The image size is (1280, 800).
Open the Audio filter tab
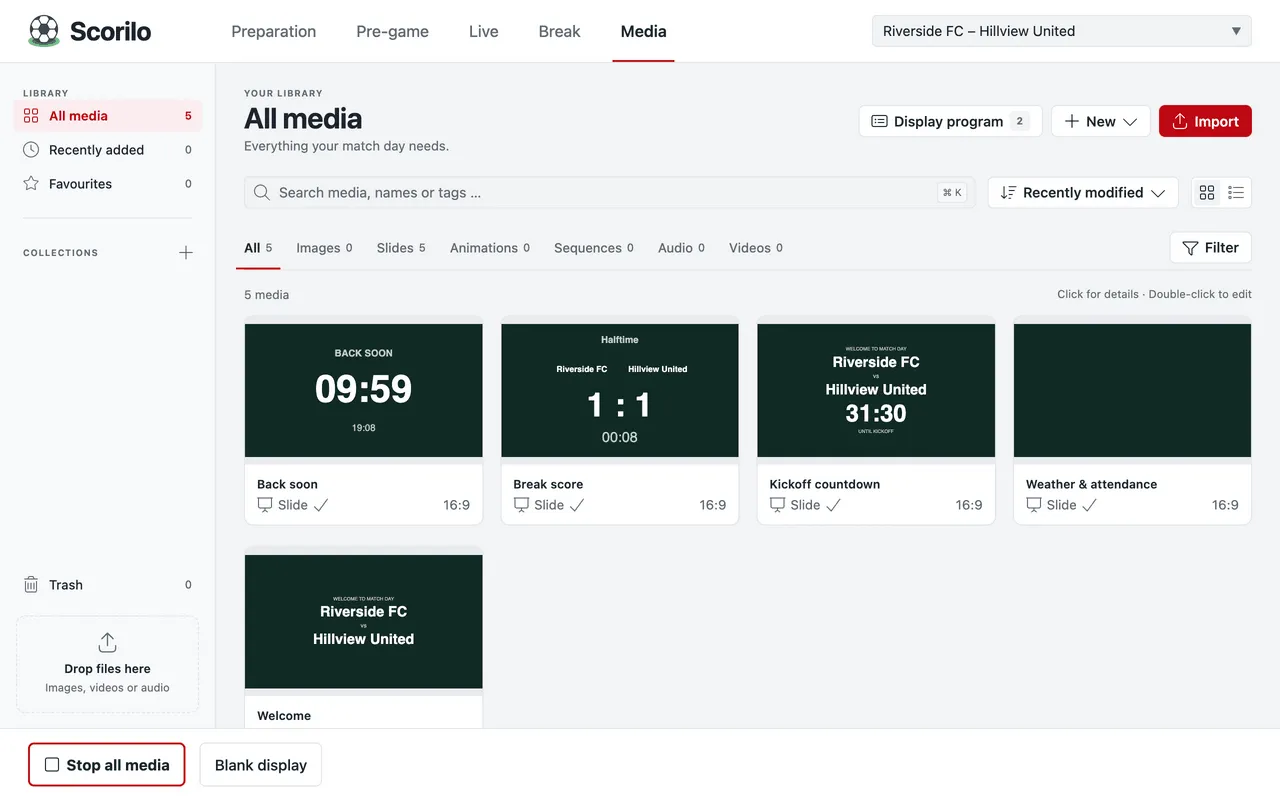(x=681, y=248)
